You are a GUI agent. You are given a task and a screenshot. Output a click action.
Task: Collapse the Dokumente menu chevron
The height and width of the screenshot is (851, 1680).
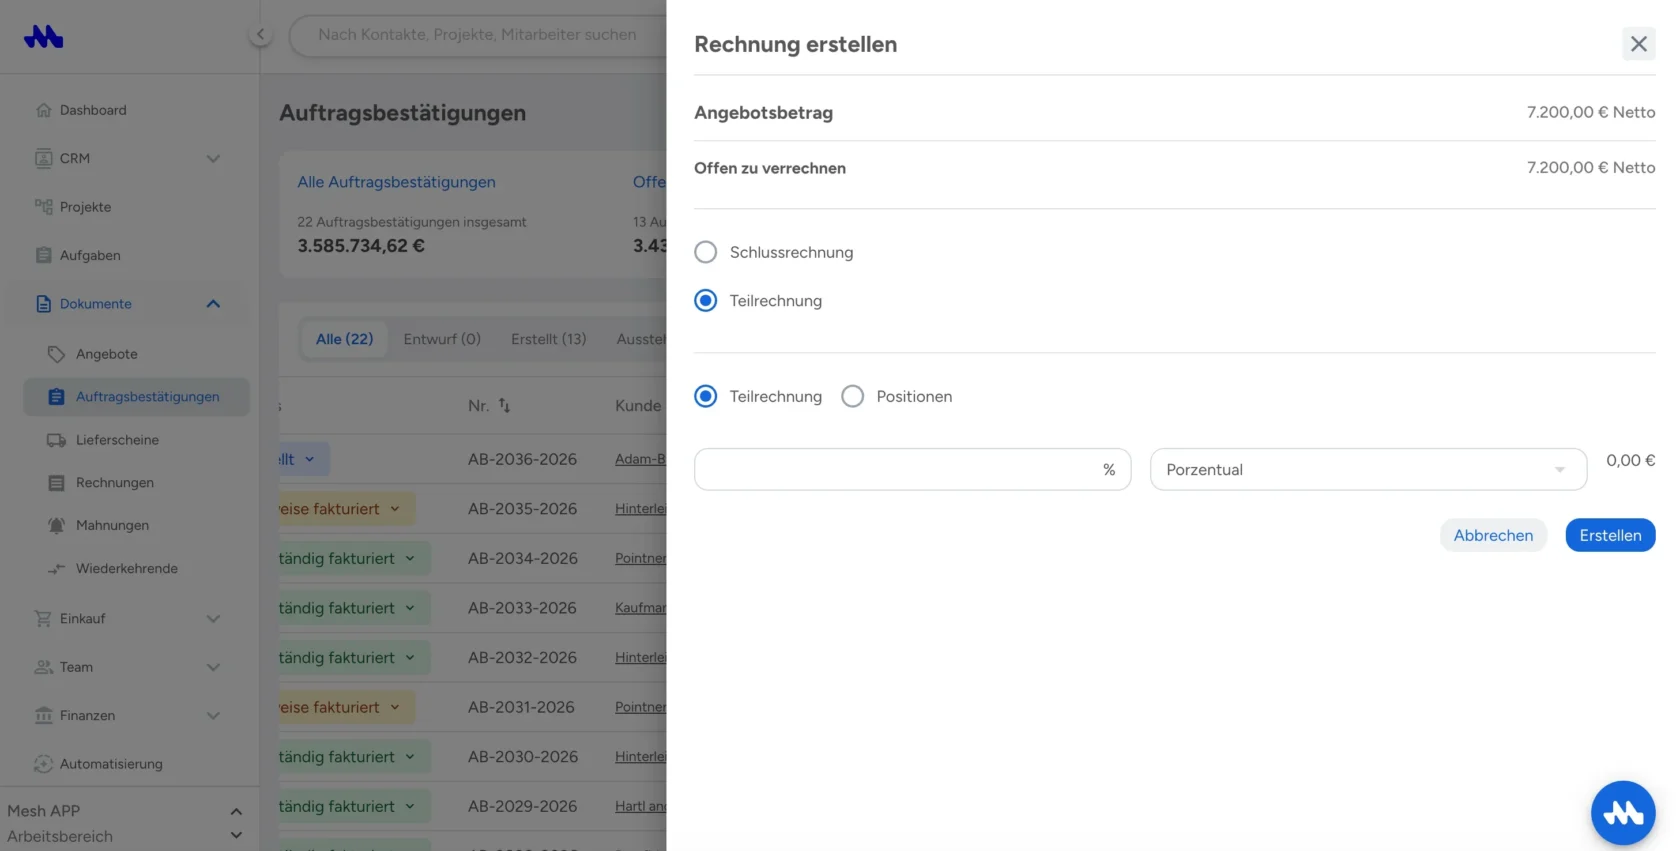pyautogui.click(x=213, y=304)
